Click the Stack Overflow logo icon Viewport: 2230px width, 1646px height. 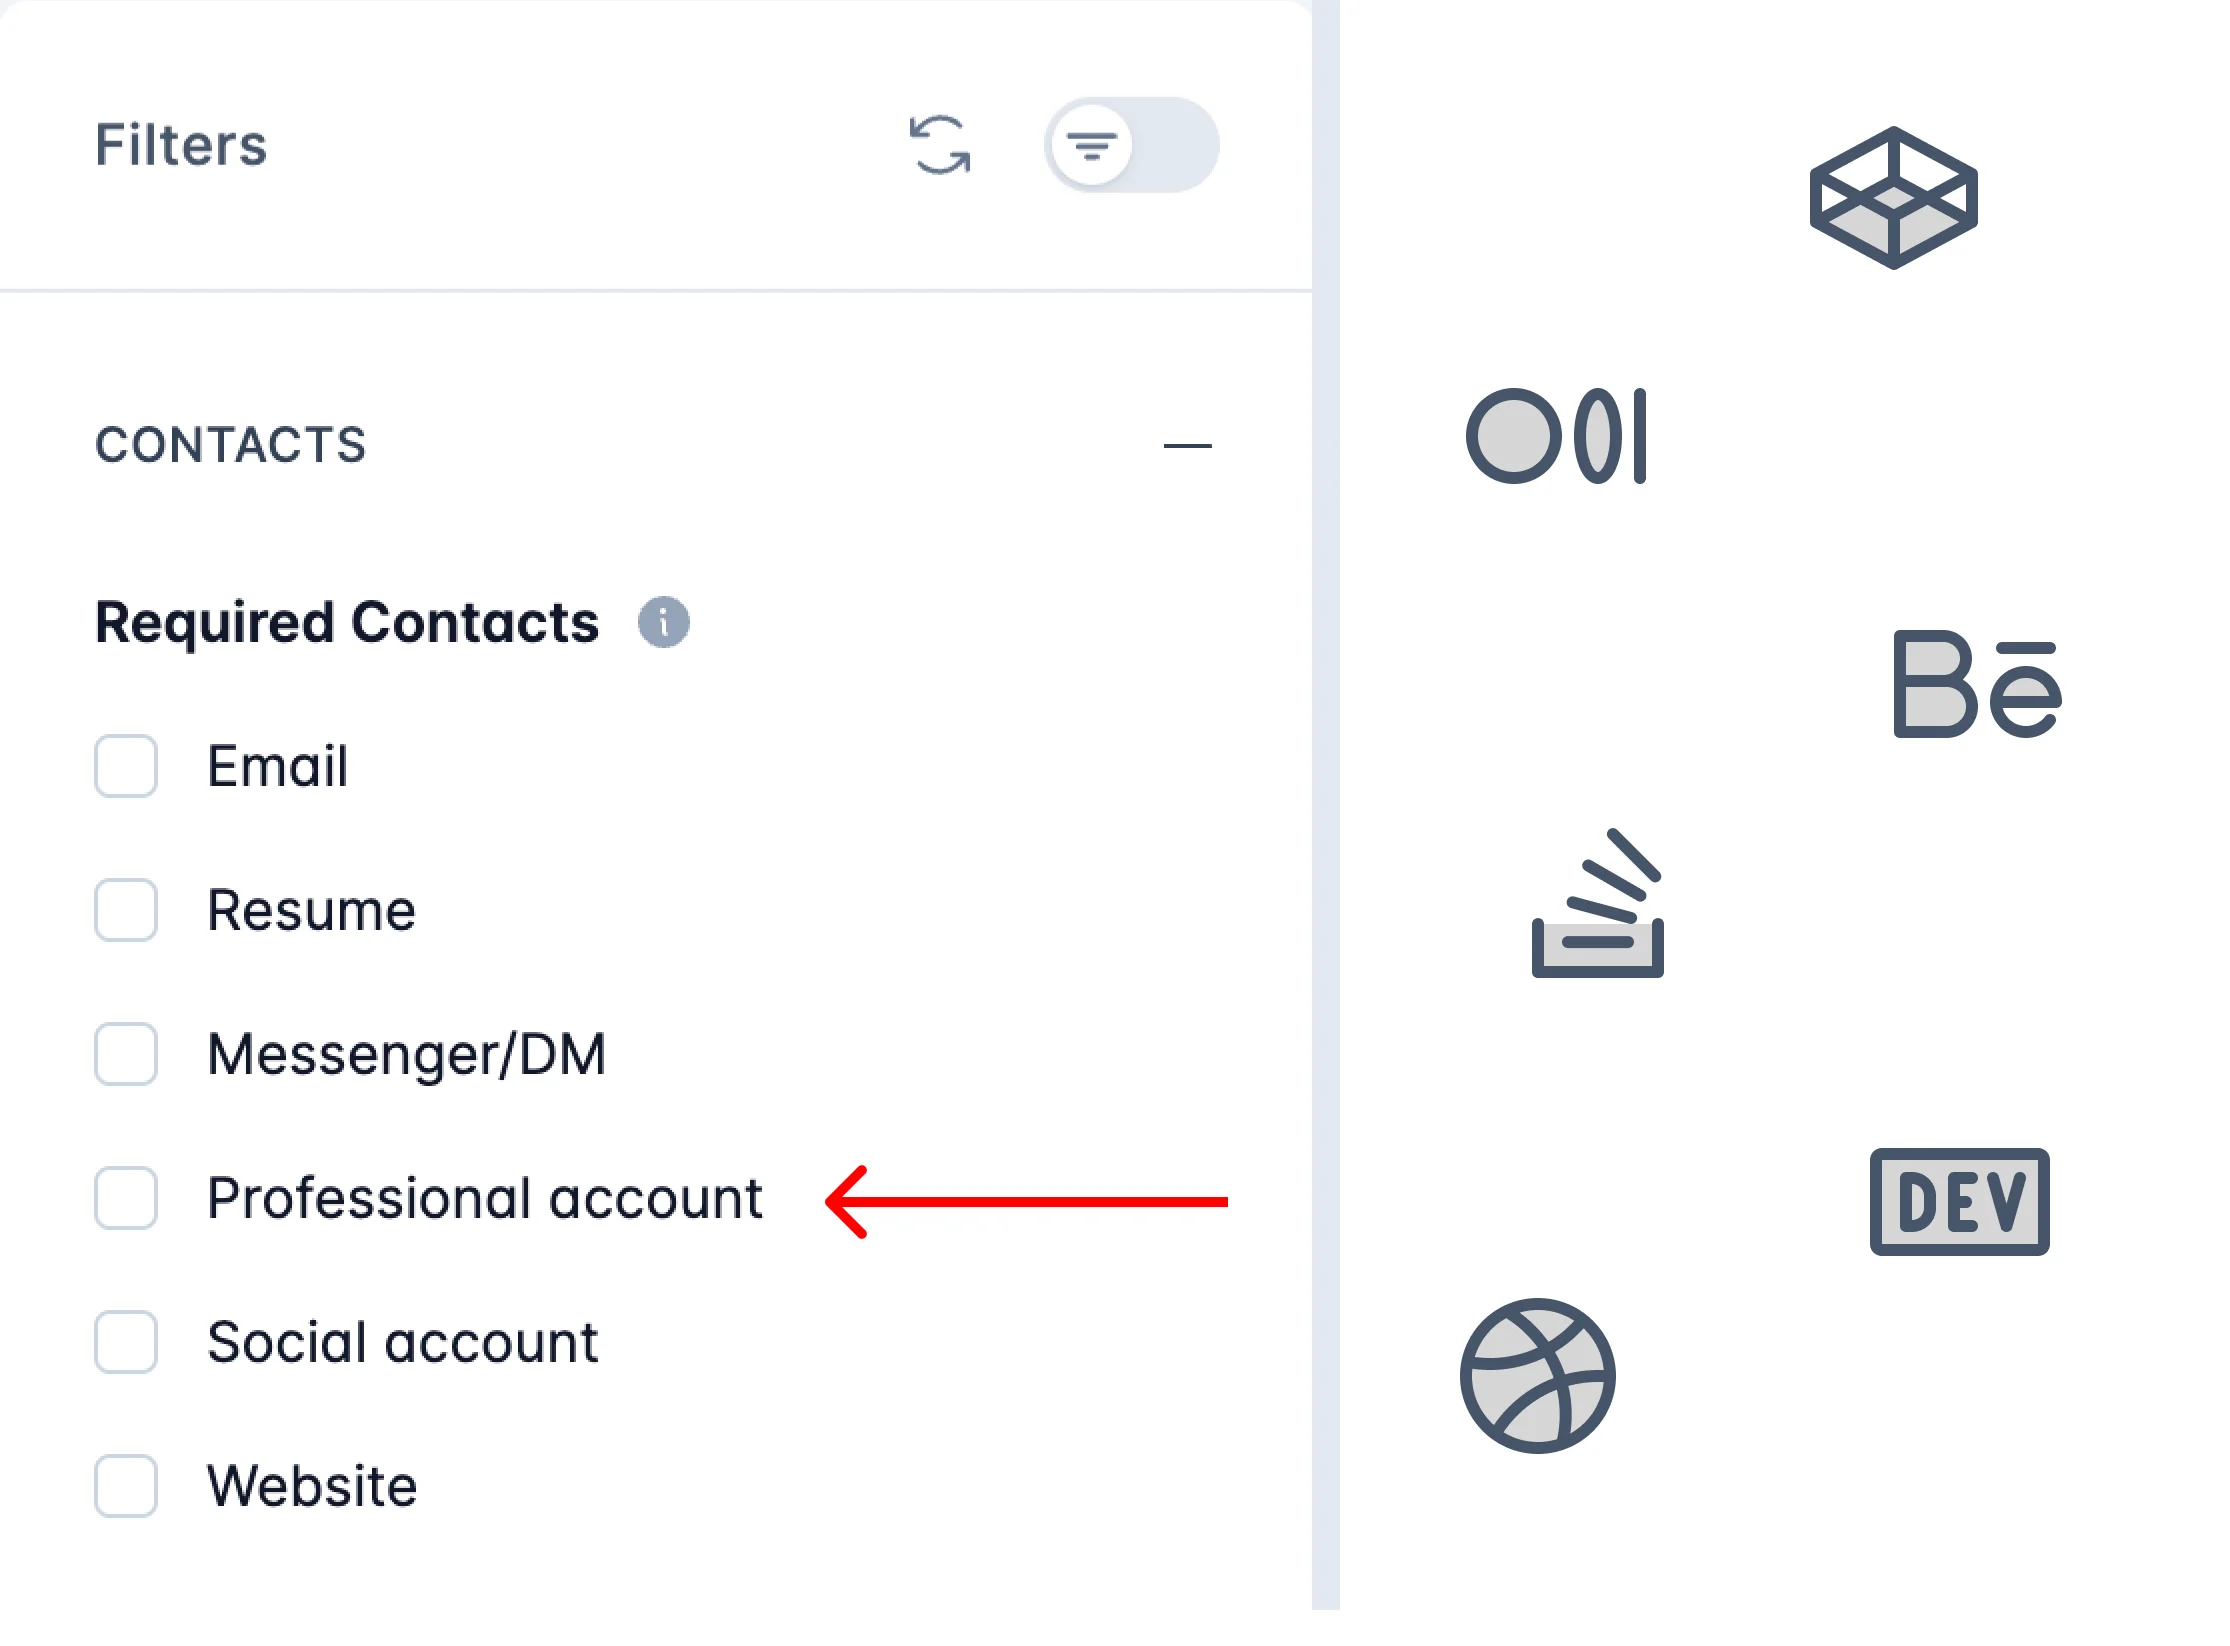pos(1597,905)
